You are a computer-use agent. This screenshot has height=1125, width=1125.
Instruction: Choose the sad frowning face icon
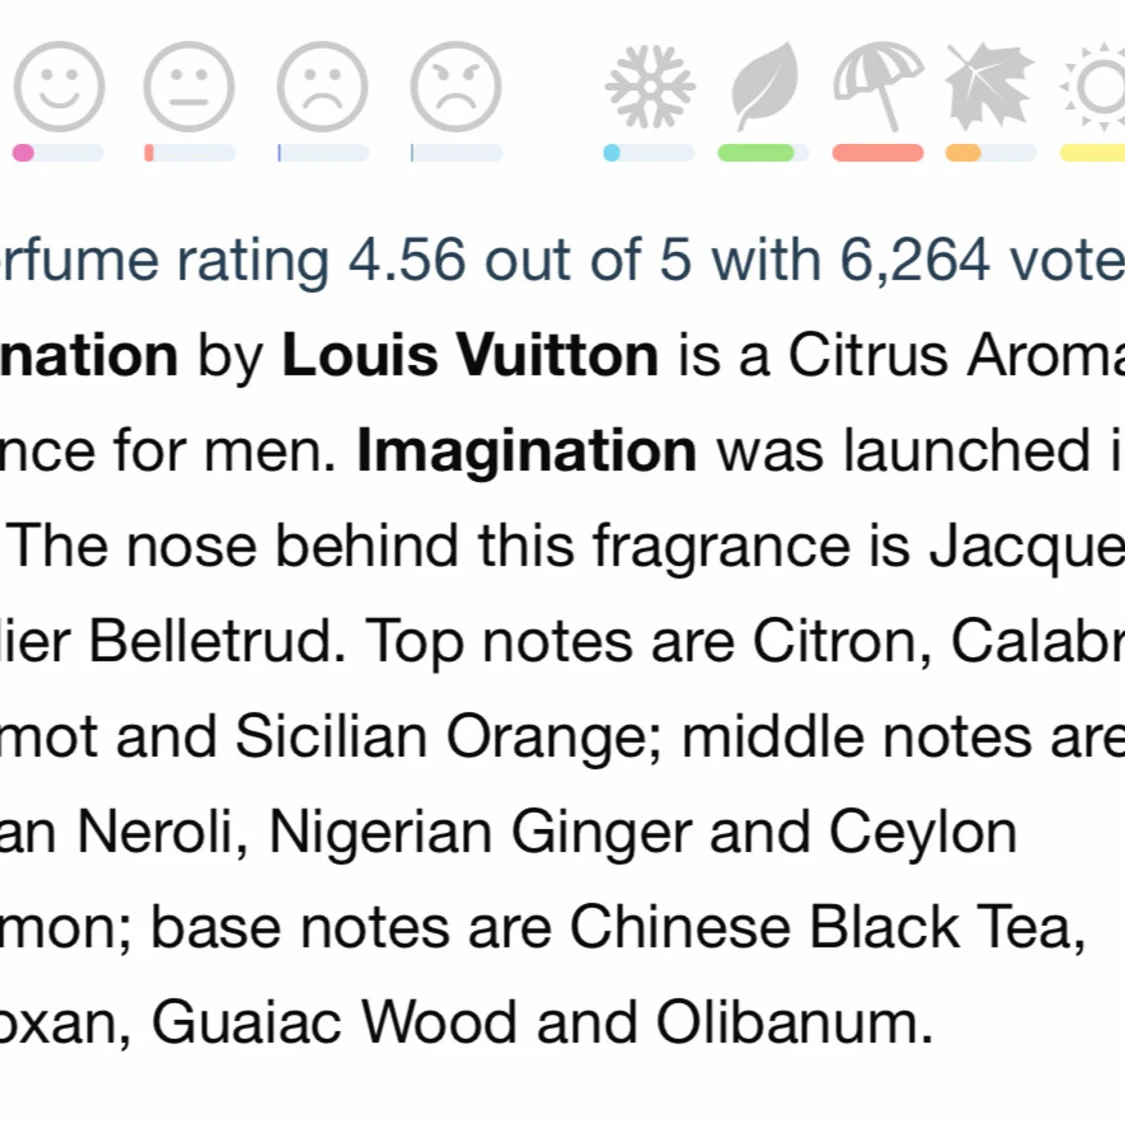coord(323,87)
